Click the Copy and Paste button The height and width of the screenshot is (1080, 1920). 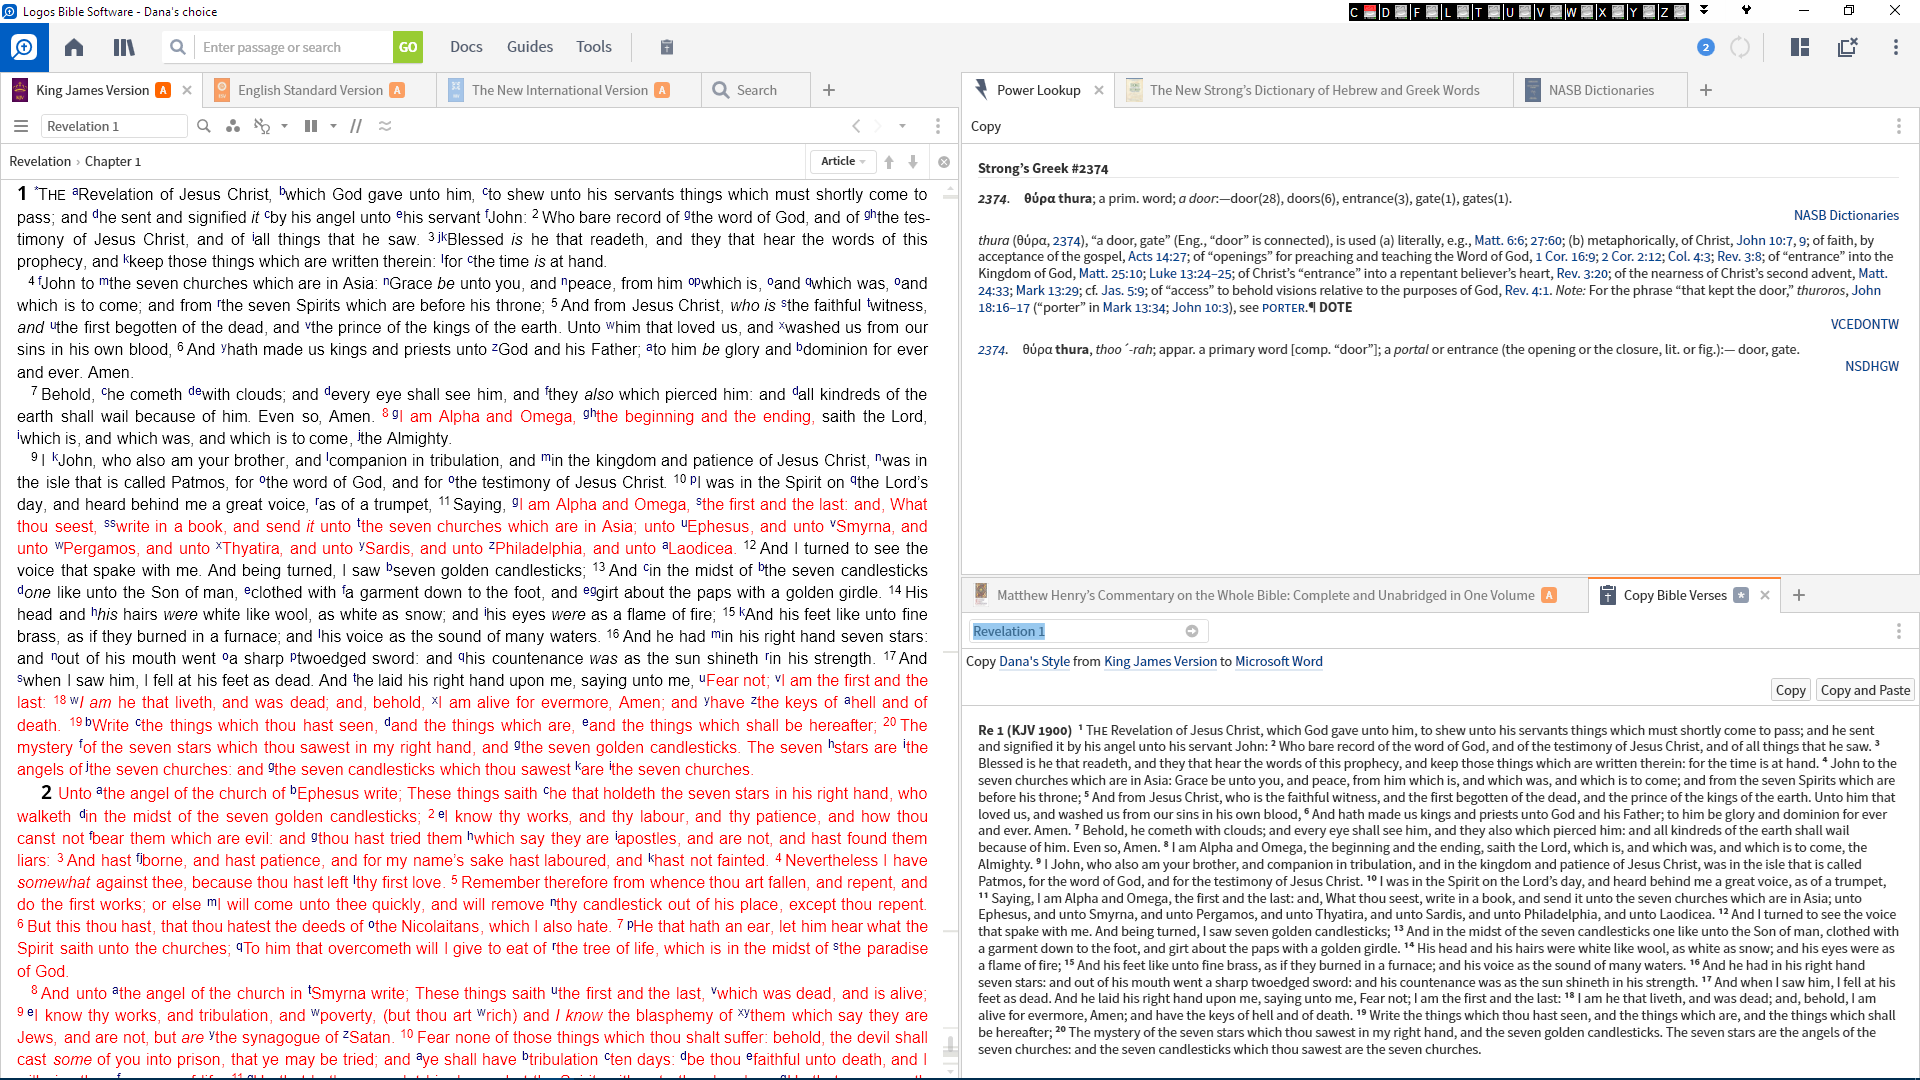coord(1865,690)
